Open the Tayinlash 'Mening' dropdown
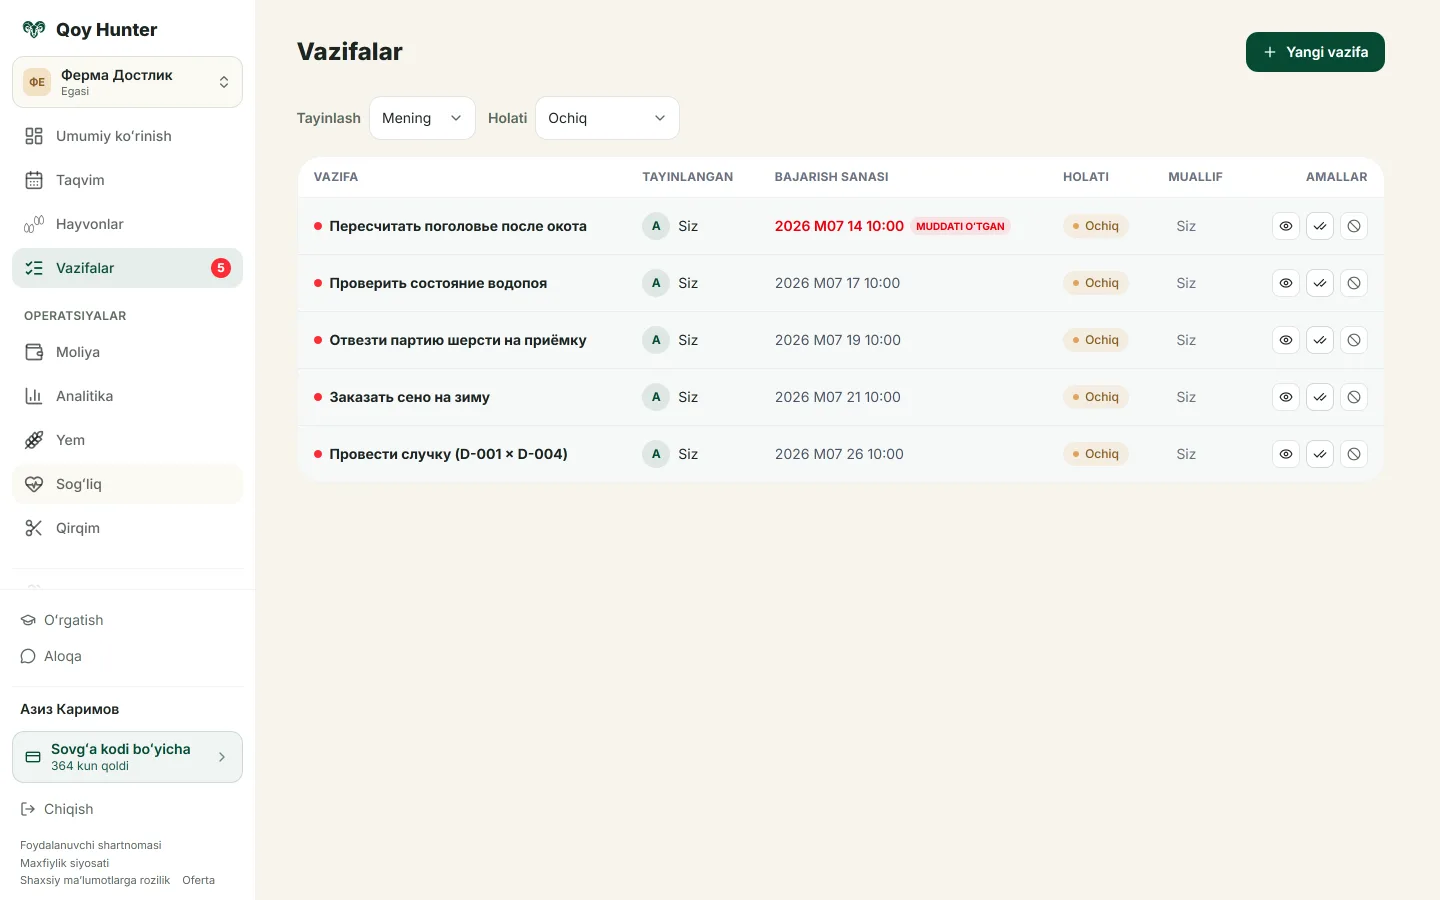The height and width of the screenshot is (900, 1440). (422, 118)
